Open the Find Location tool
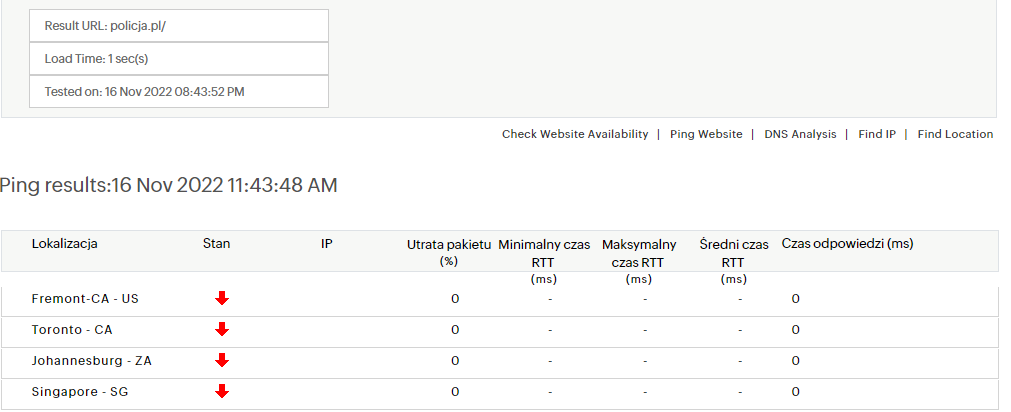 tap(955, 134)
